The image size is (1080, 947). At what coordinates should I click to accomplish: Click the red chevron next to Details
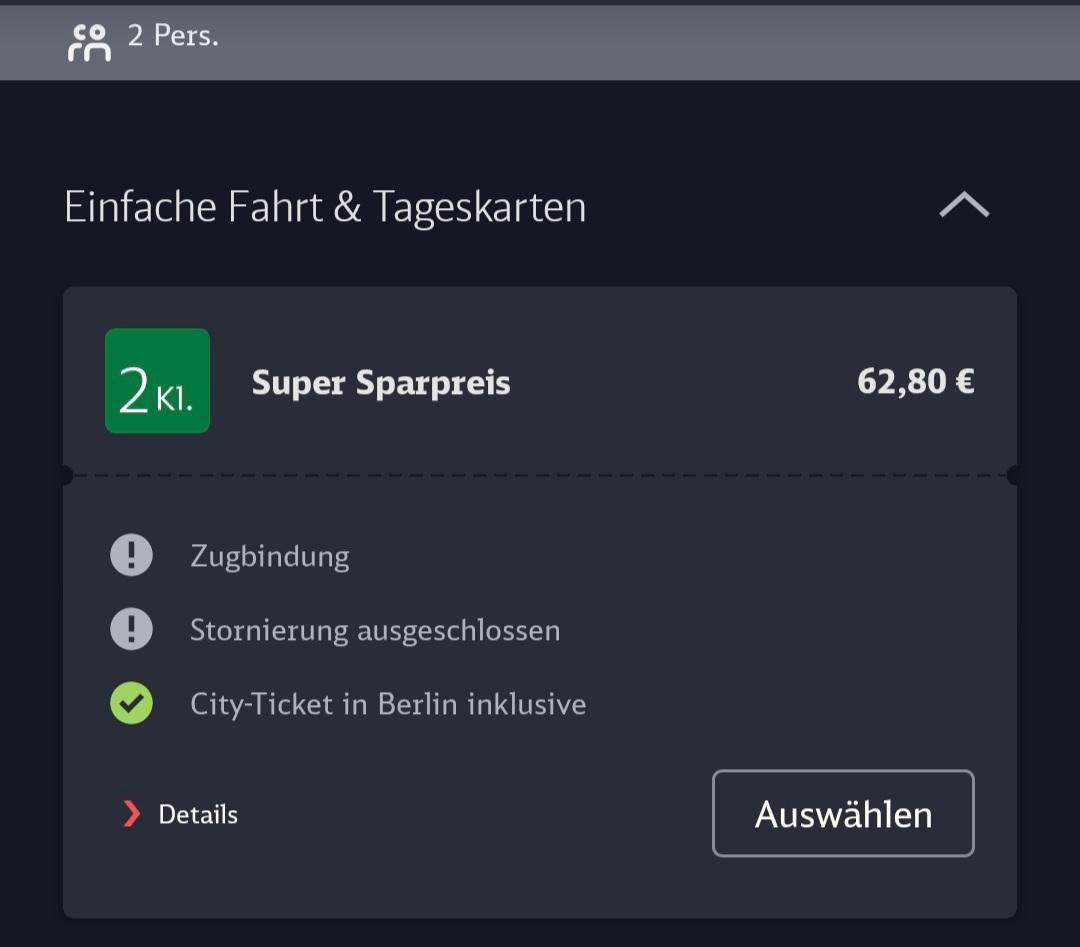pos(131,813)
